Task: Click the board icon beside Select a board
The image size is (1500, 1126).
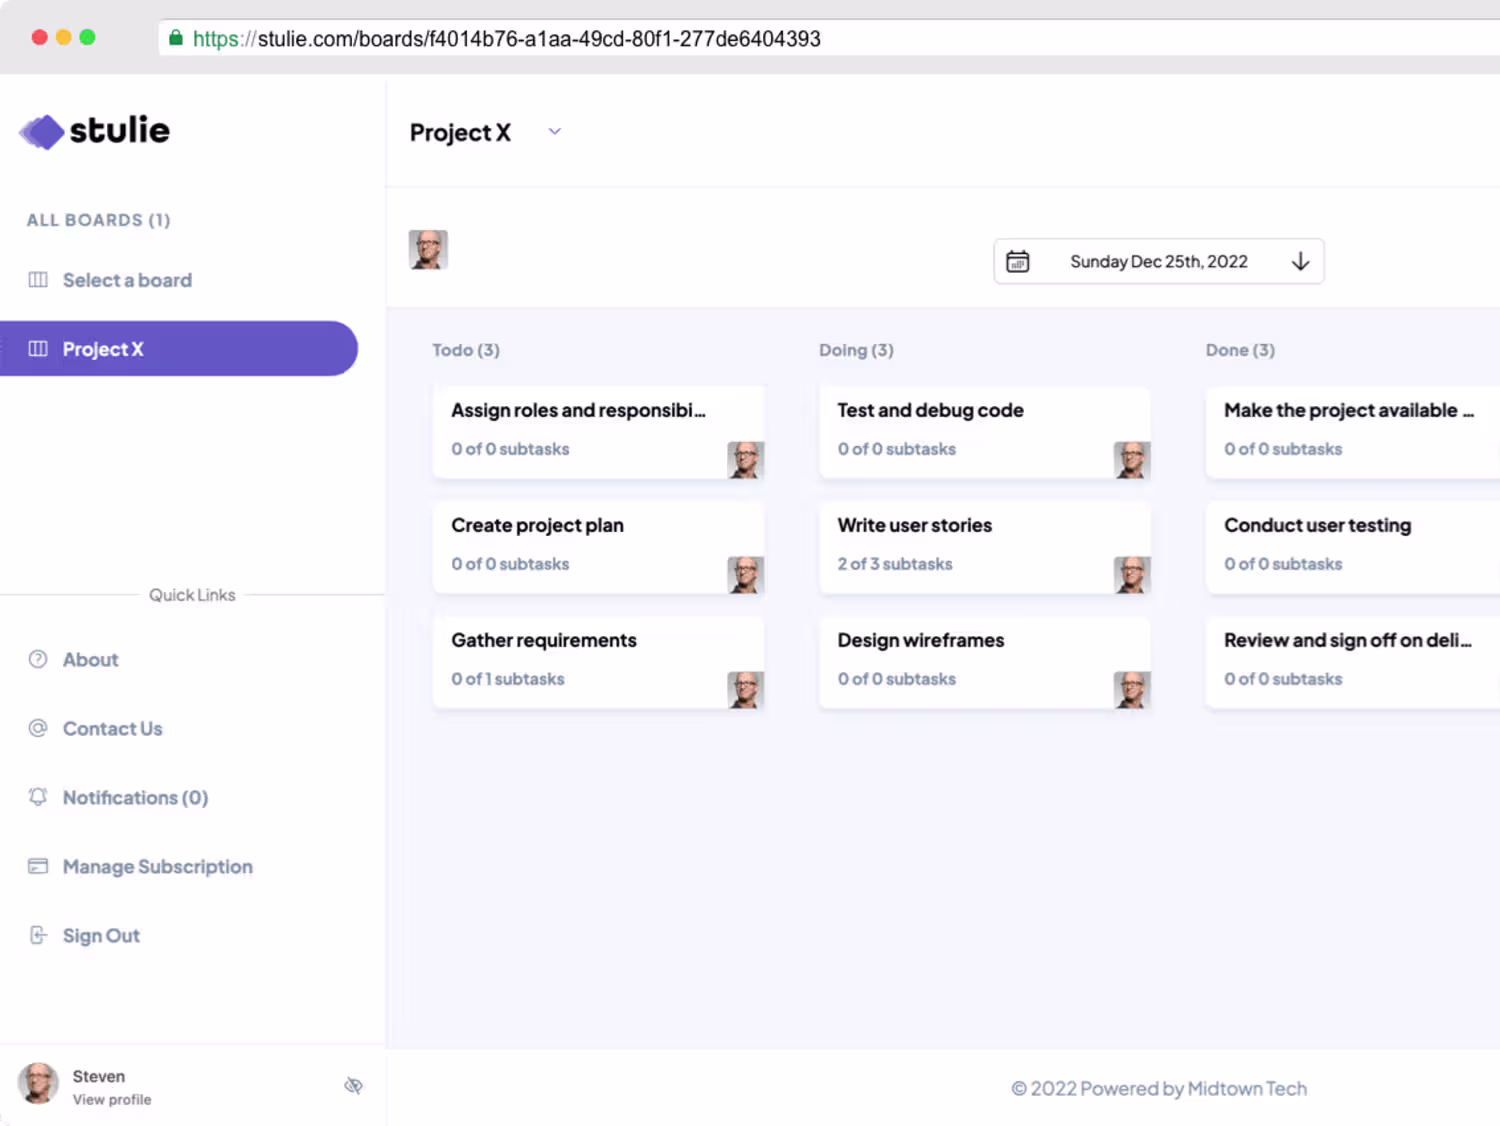Action: [x=38, y=280]
